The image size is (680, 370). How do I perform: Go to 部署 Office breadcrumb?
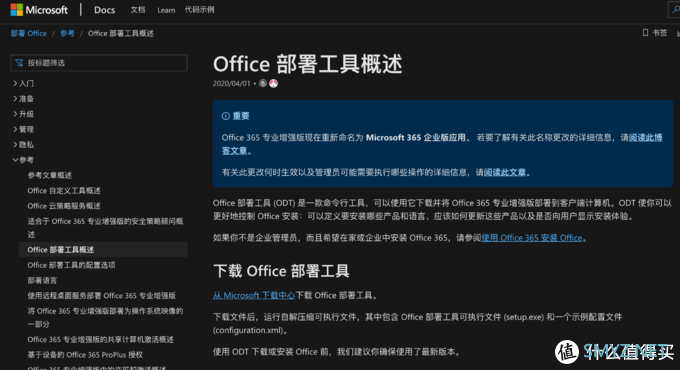29,33
